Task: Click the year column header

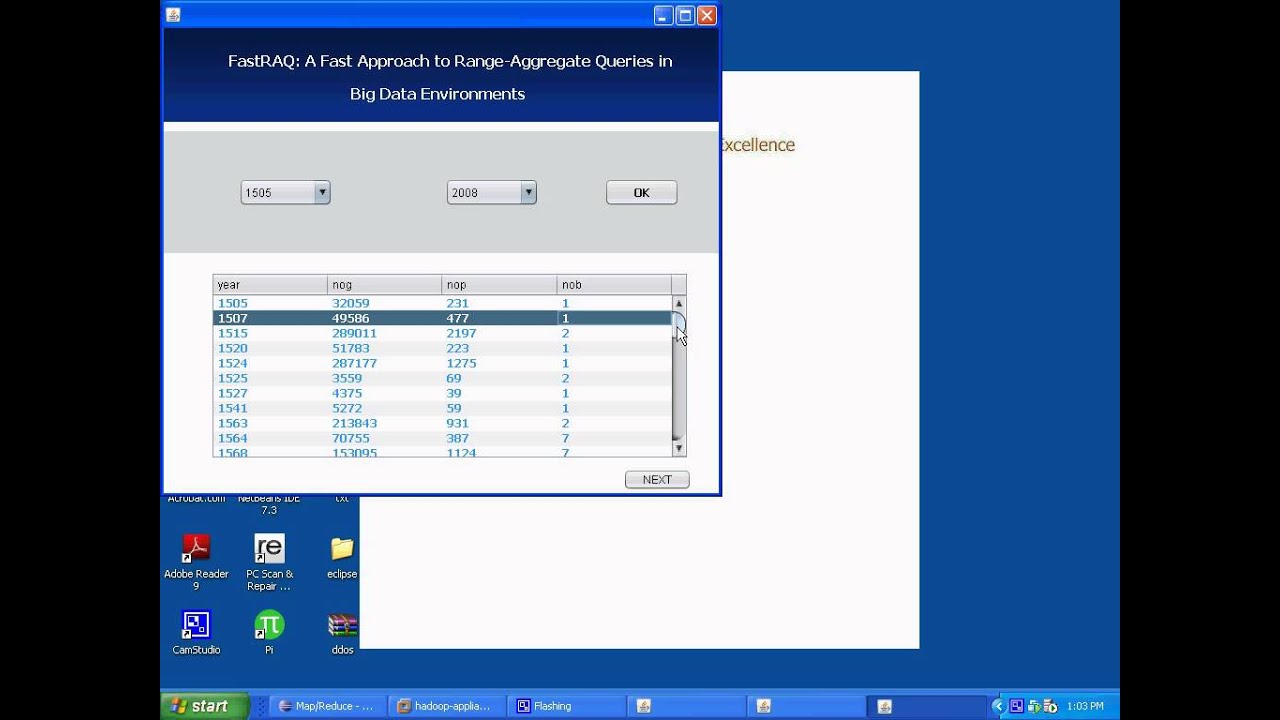Action: coord(270,285)
